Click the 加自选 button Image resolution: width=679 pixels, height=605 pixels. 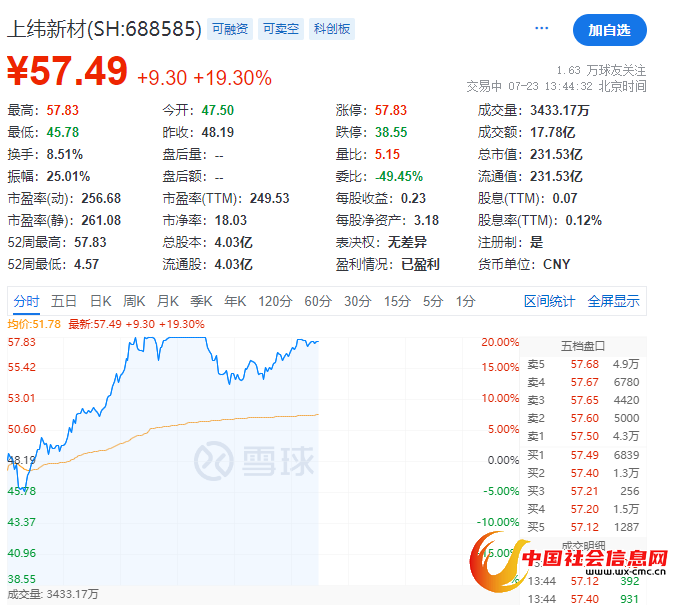click(609, 30)
